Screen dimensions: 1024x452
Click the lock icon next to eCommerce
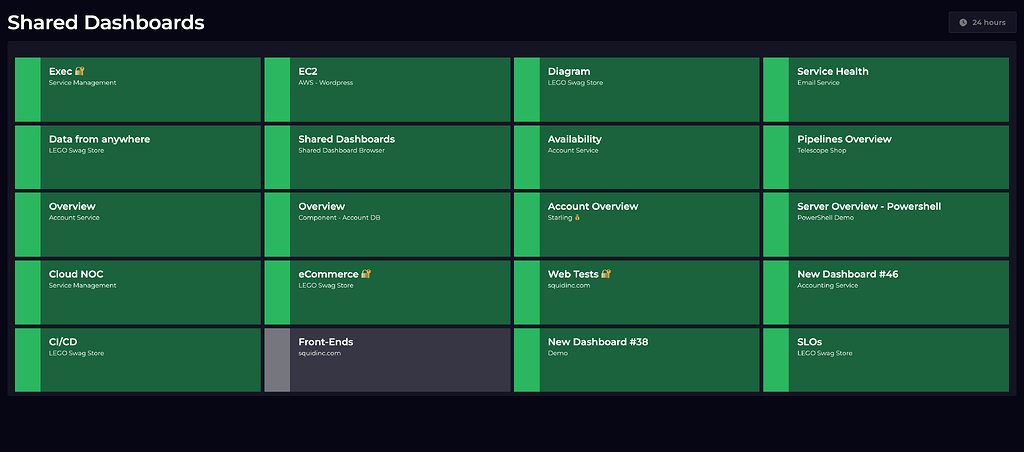366,274
